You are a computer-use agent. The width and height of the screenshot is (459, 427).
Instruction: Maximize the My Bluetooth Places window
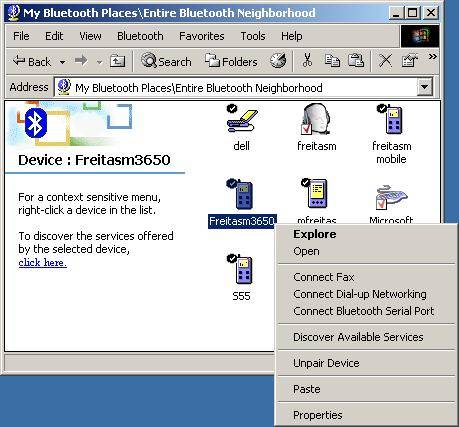(412, 13)
